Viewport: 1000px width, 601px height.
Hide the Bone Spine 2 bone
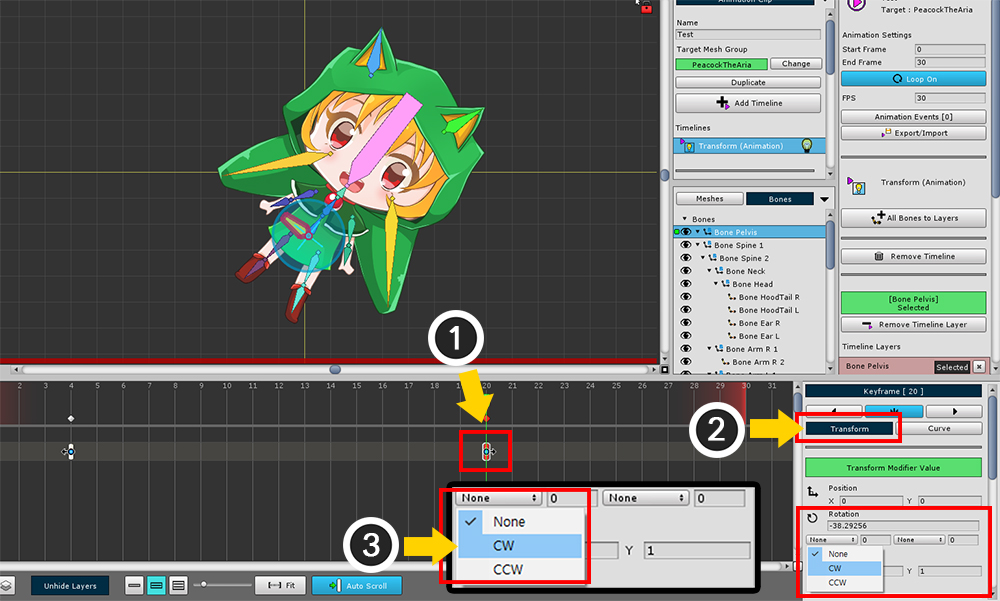point(686,258)
